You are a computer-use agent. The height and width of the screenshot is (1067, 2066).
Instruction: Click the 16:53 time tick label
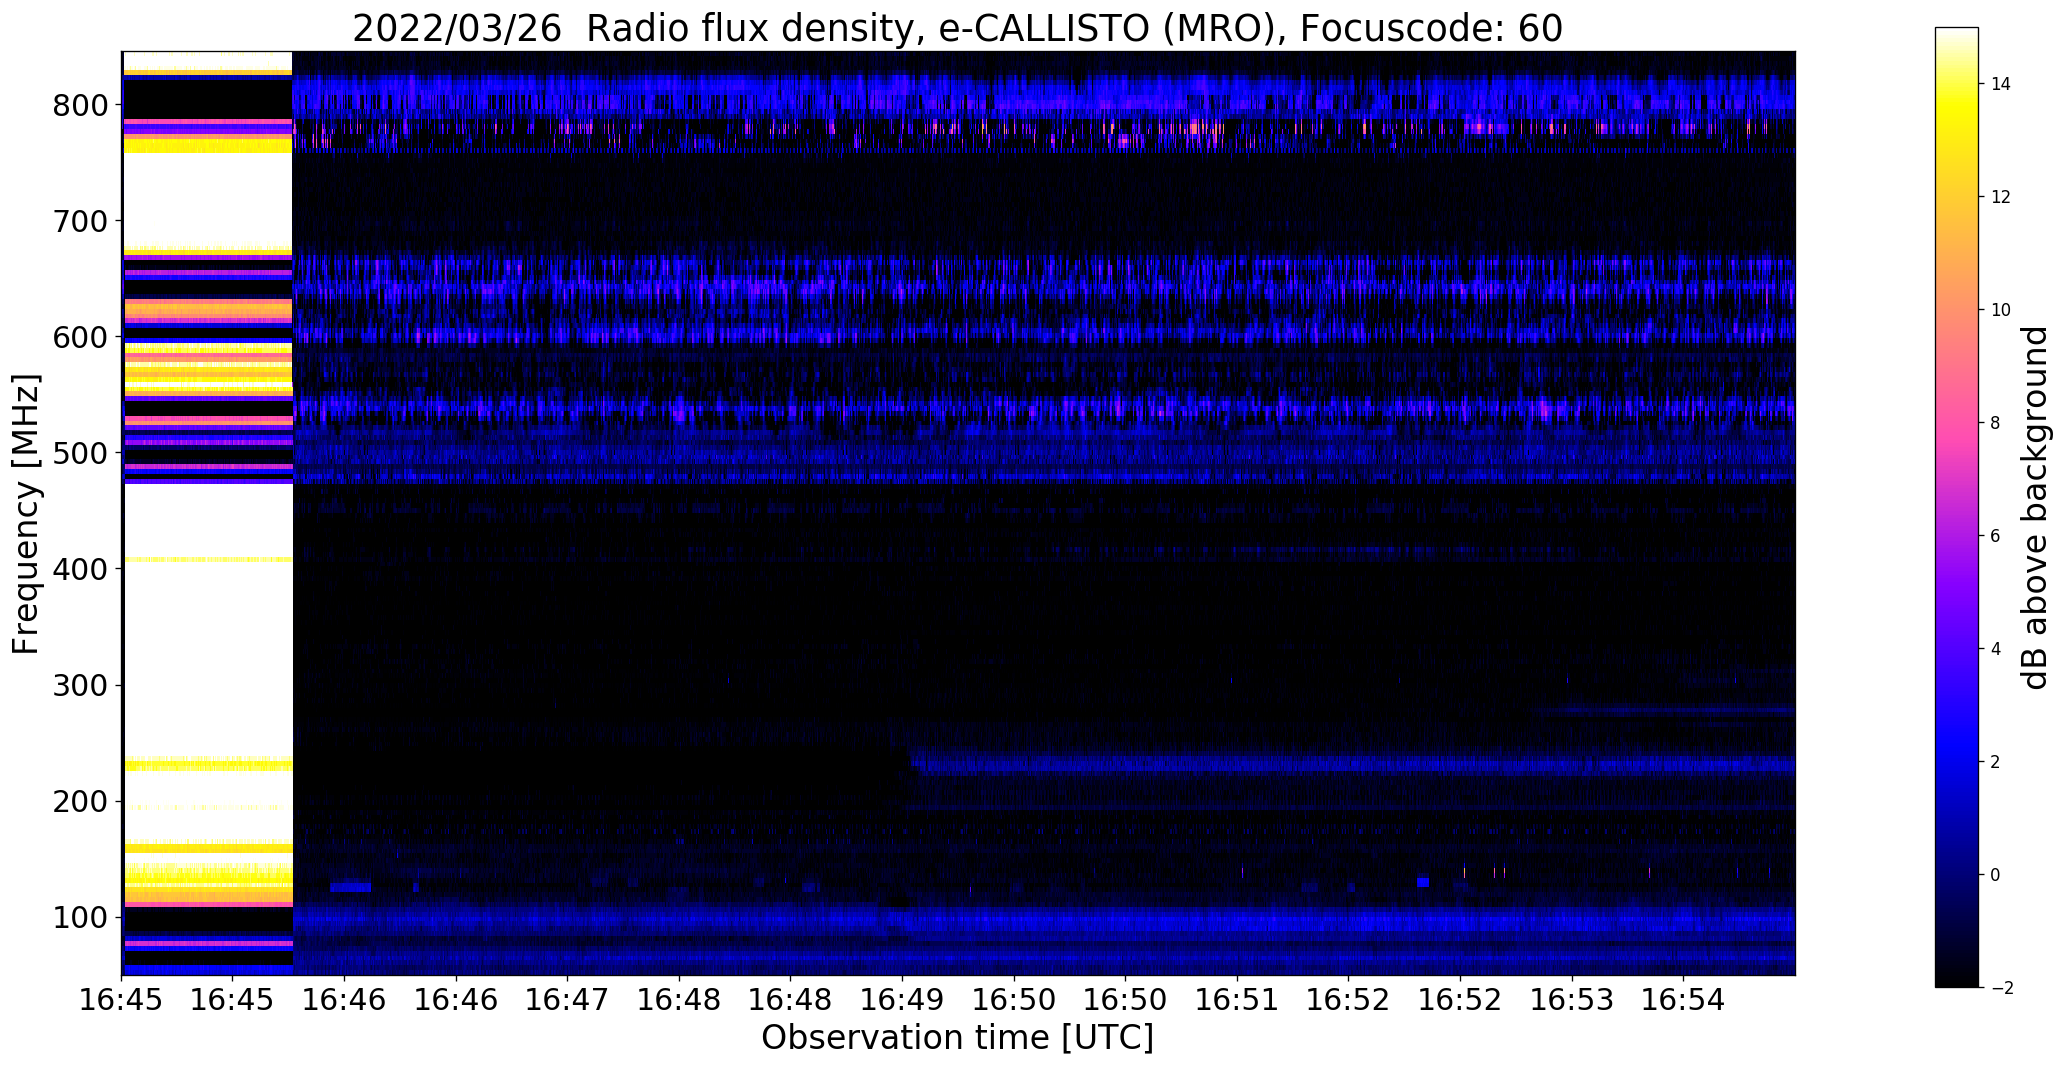point(1572,998)
